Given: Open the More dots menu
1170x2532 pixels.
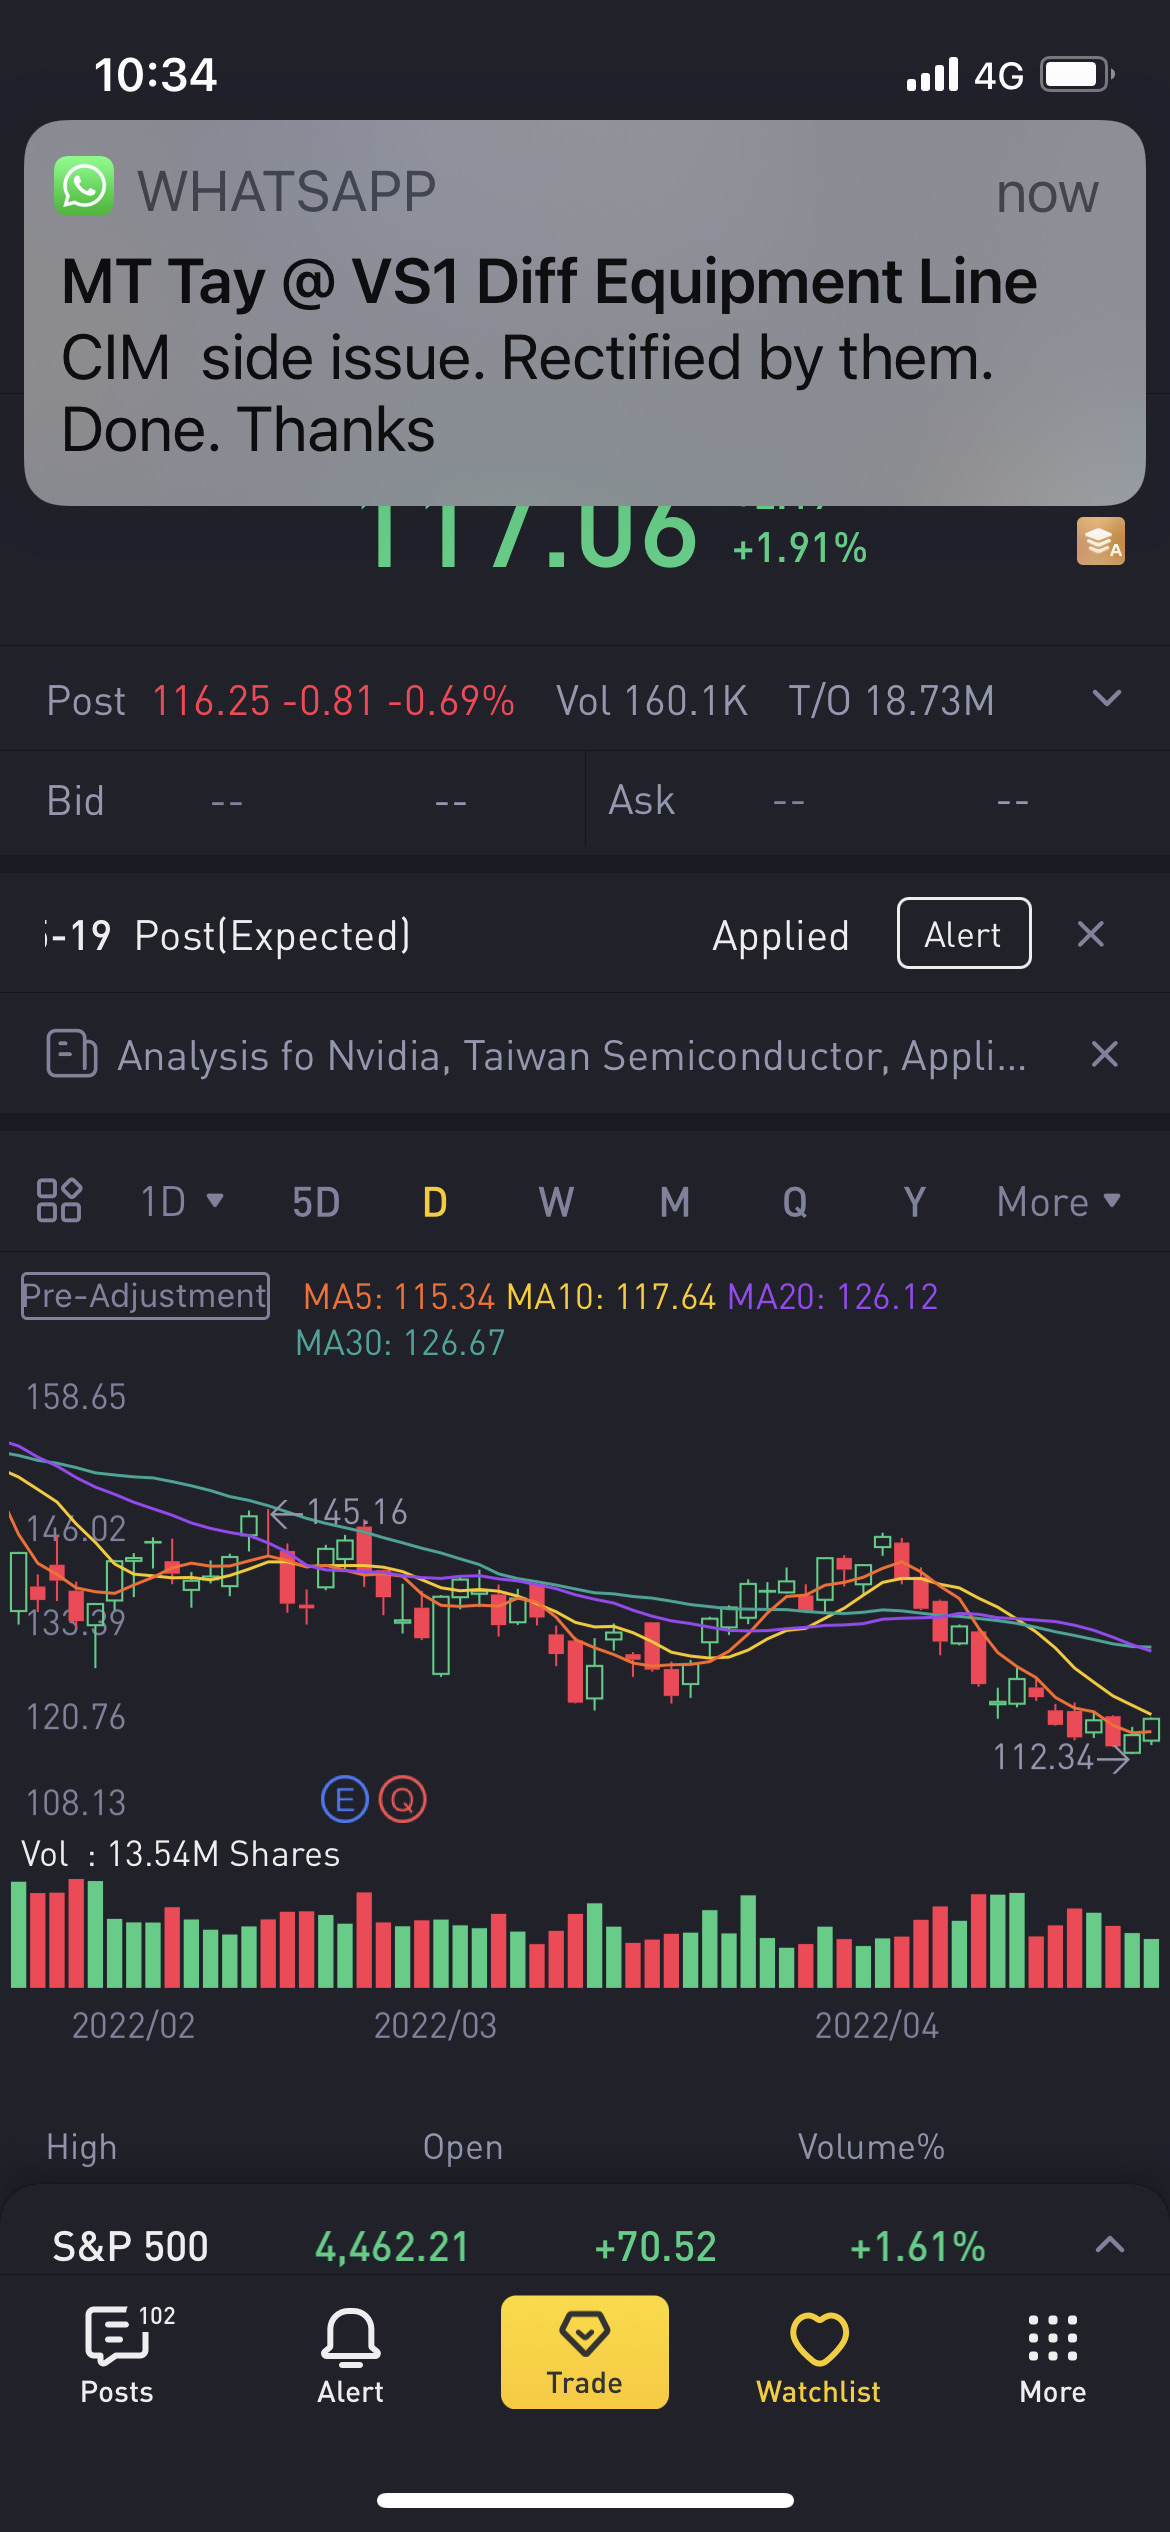Looking at the screenshot, I should (x=1053, y=2354).
